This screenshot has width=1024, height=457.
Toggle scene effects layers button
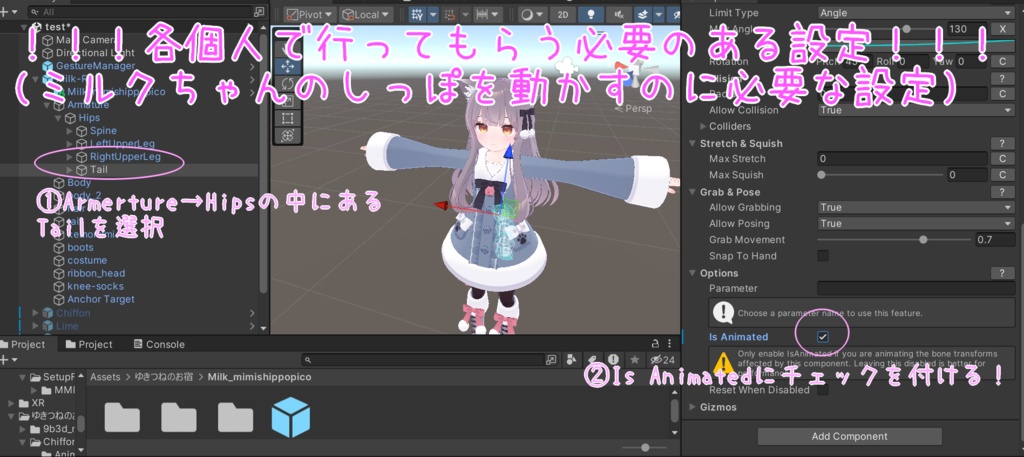click(643, 14)
